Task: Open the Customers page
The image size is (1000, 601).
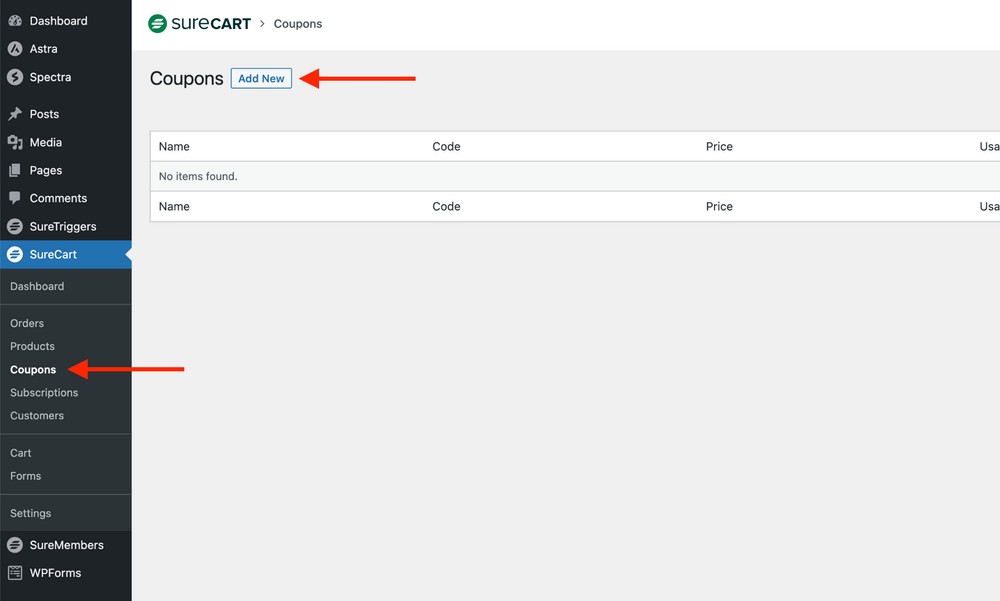Action: coord(37,415)
